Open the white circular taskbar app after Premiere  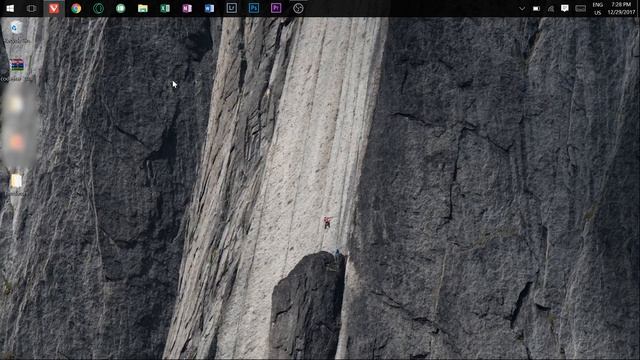click(x=298, y=8)
